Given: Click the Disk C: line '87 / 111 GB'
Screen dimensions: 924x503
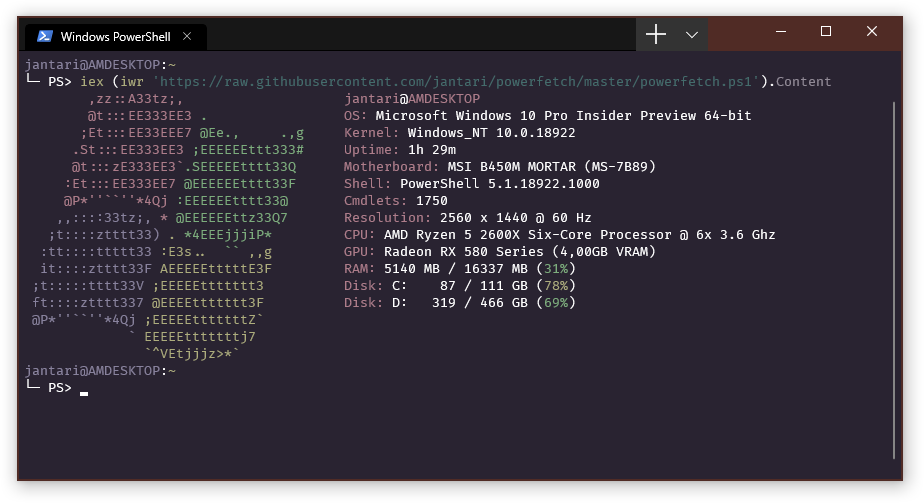Looking at the screenshot, I should tap(483, 286).
